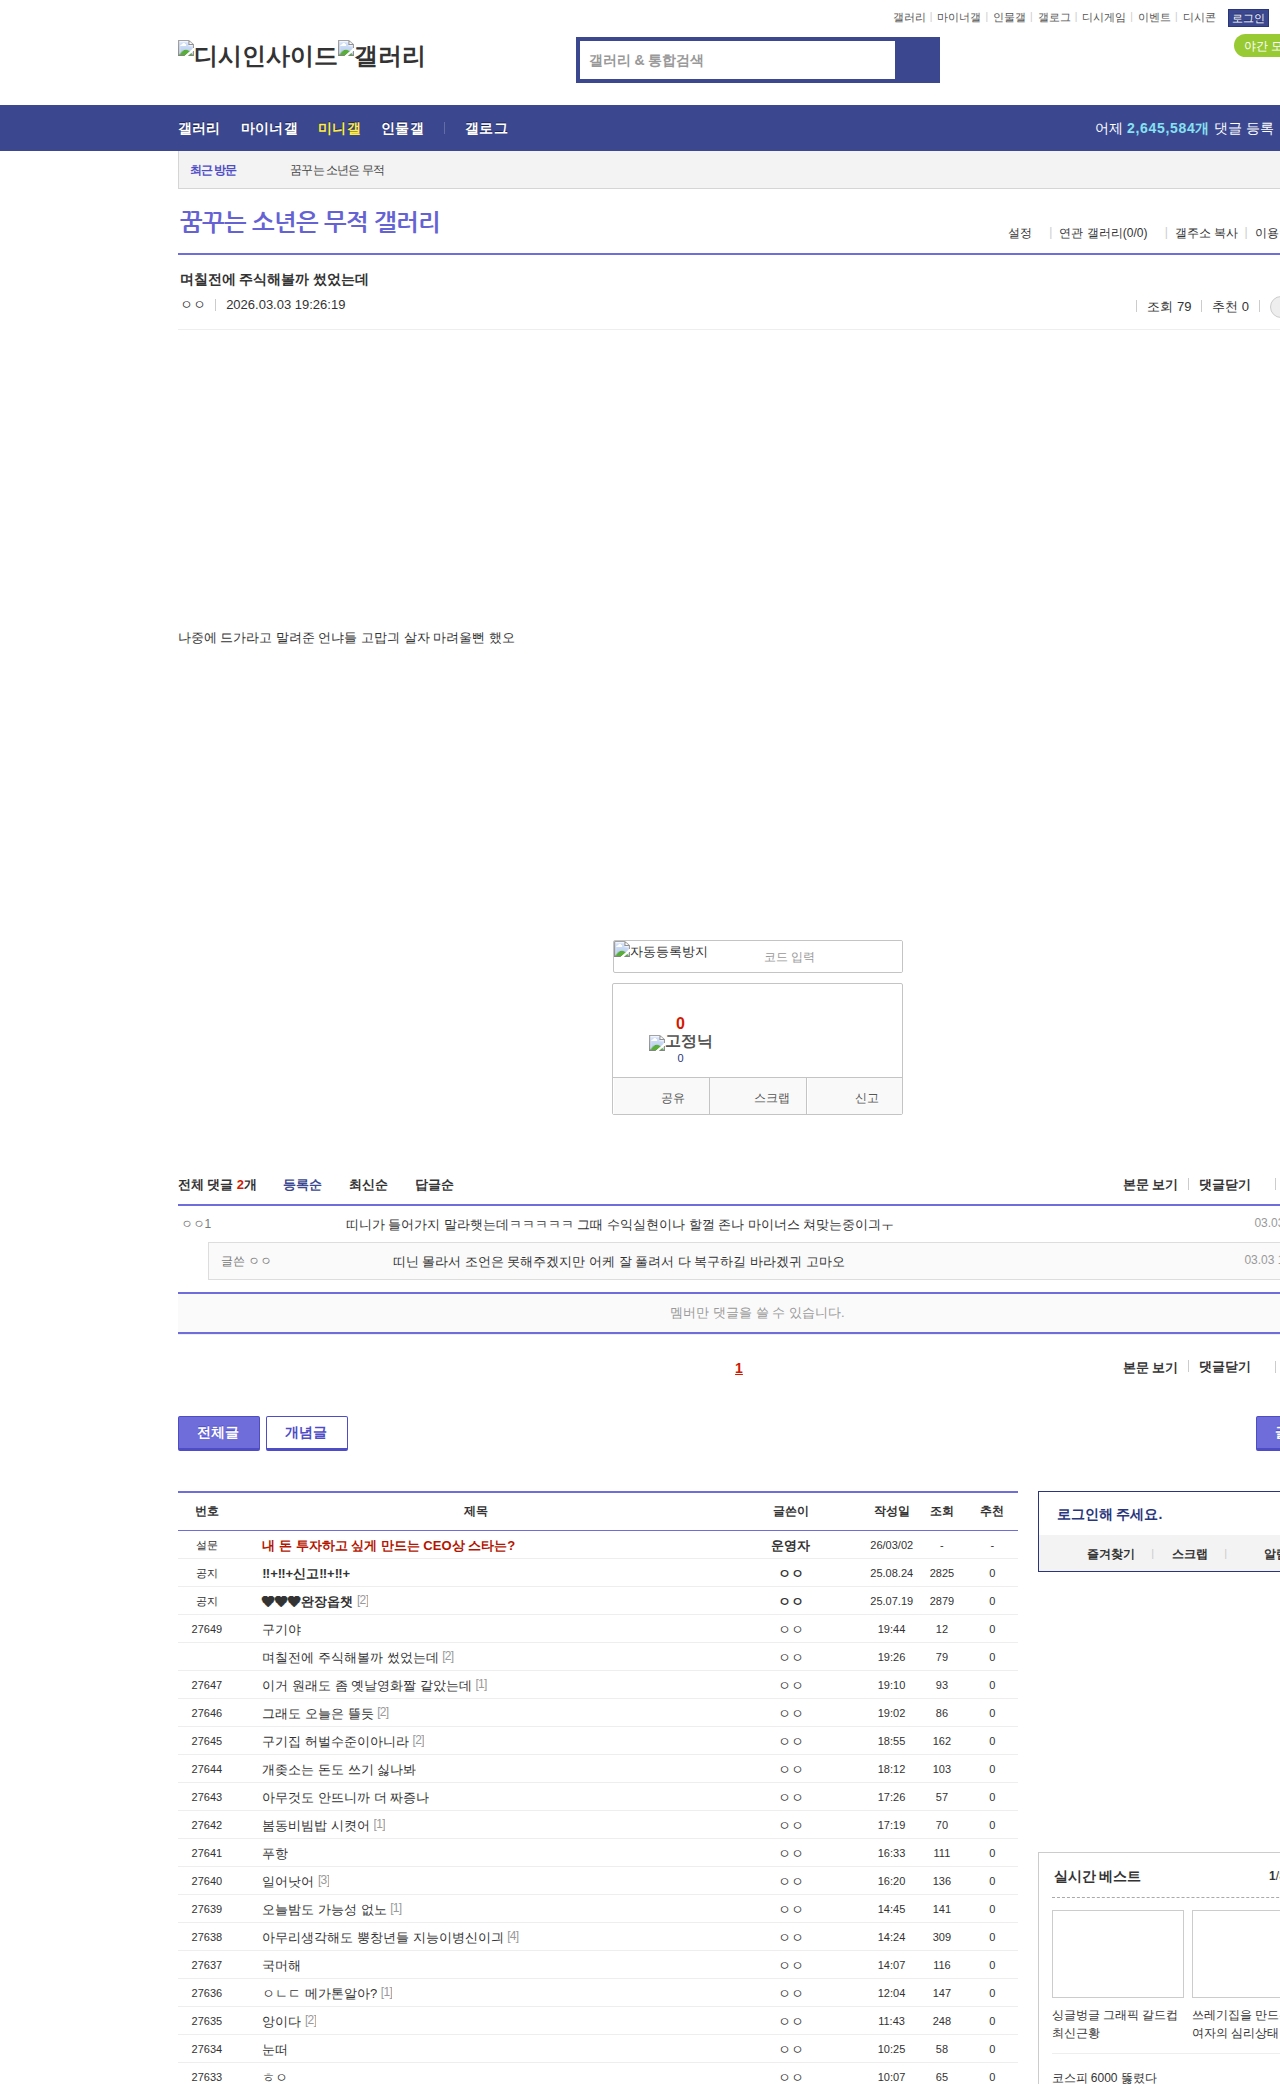Collapse comments with 댓글닫기
The height and width of the screenshot is (2084, 1280).
(x=1224, y=1185)
